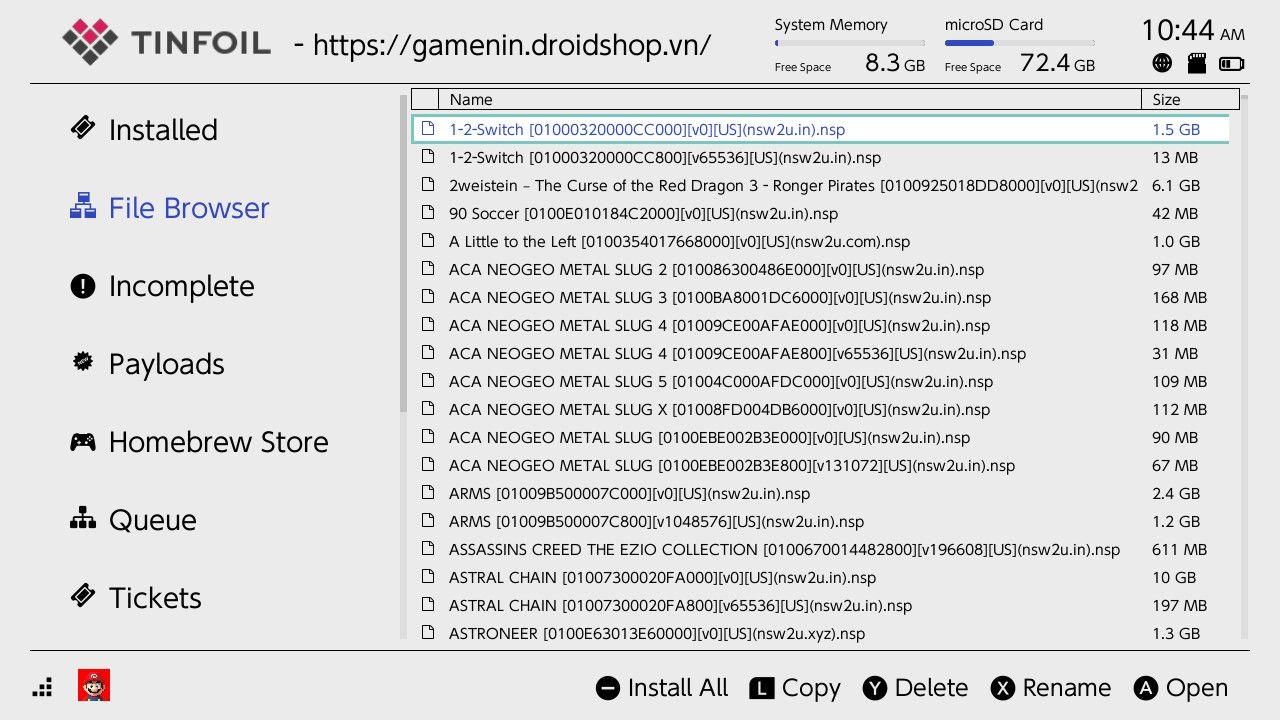Viewport: 1280px width, 720px height.
Task: Click the Homebrew Store gamepad icon
Action: click(x=83, y=441)
